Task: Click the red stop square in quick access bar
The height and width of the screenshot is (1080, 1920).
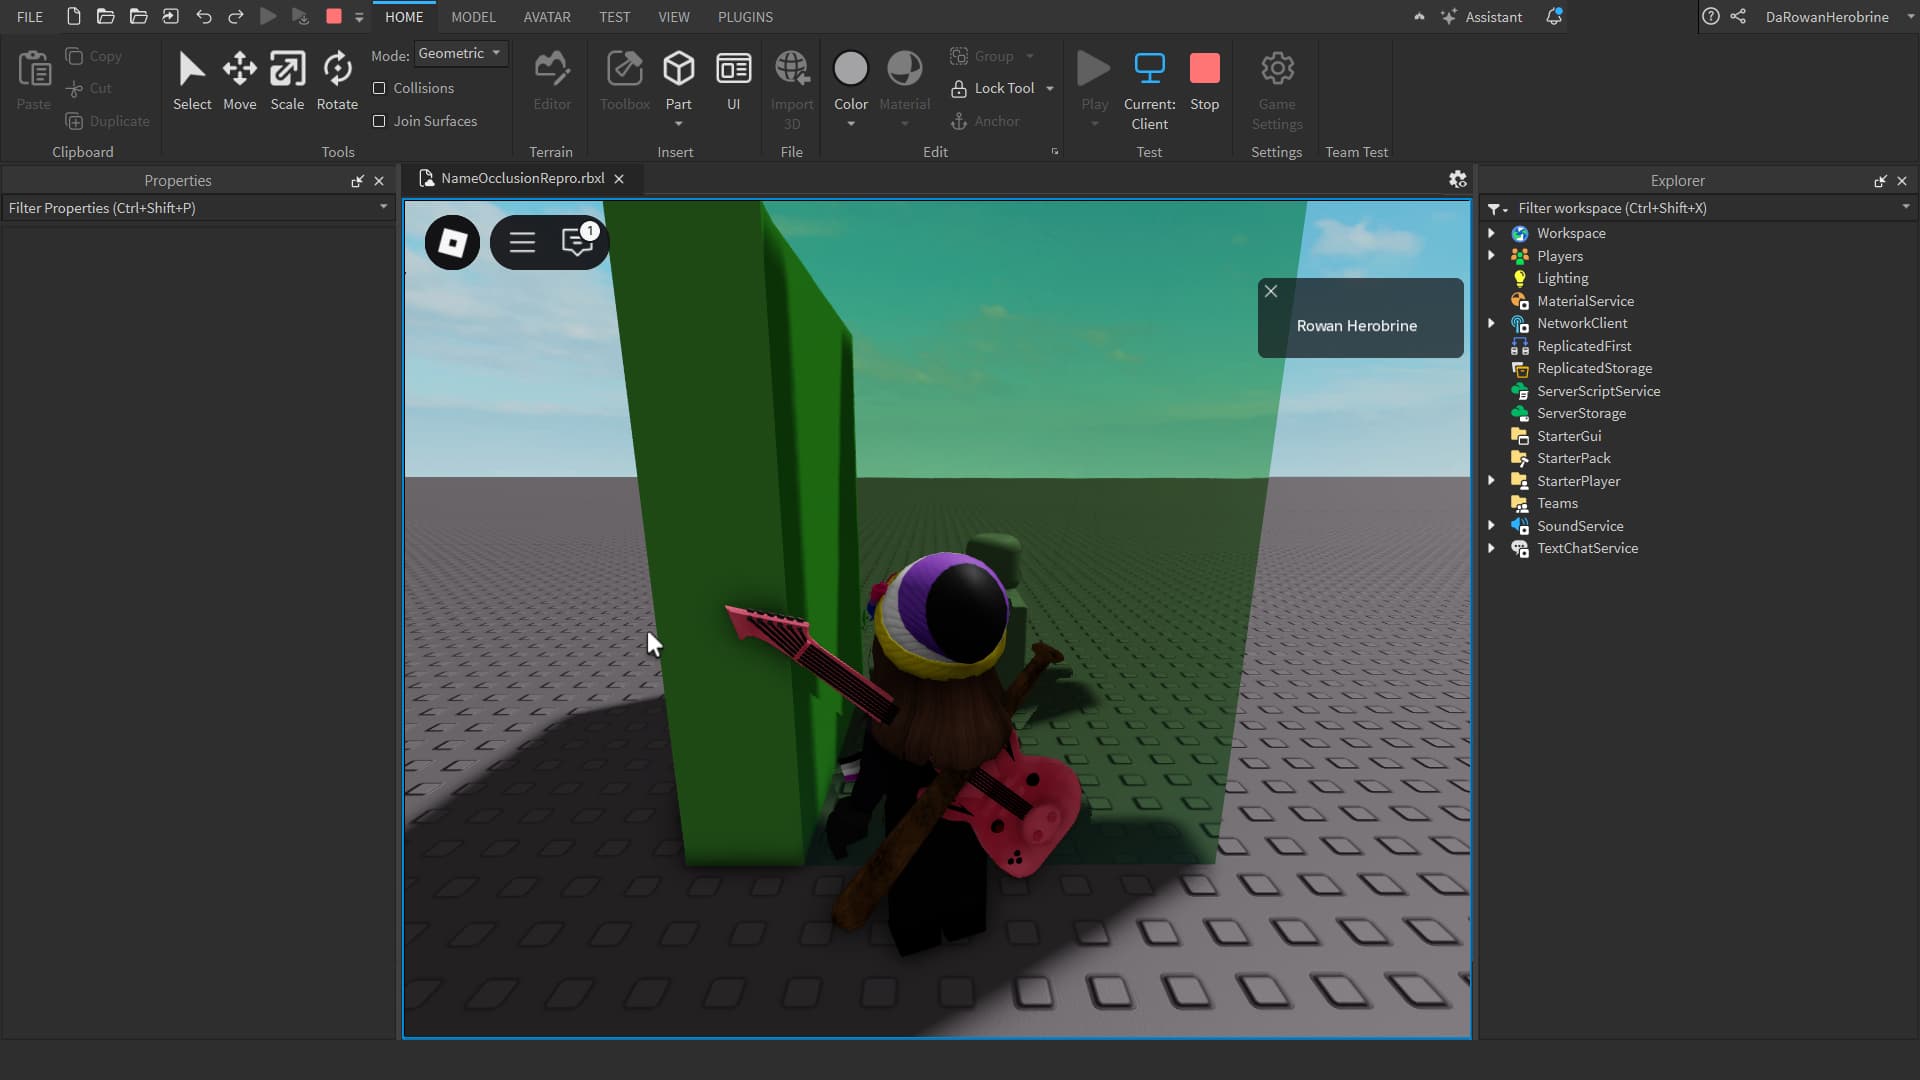Action: pyautogui.click(x=334, y=17)
